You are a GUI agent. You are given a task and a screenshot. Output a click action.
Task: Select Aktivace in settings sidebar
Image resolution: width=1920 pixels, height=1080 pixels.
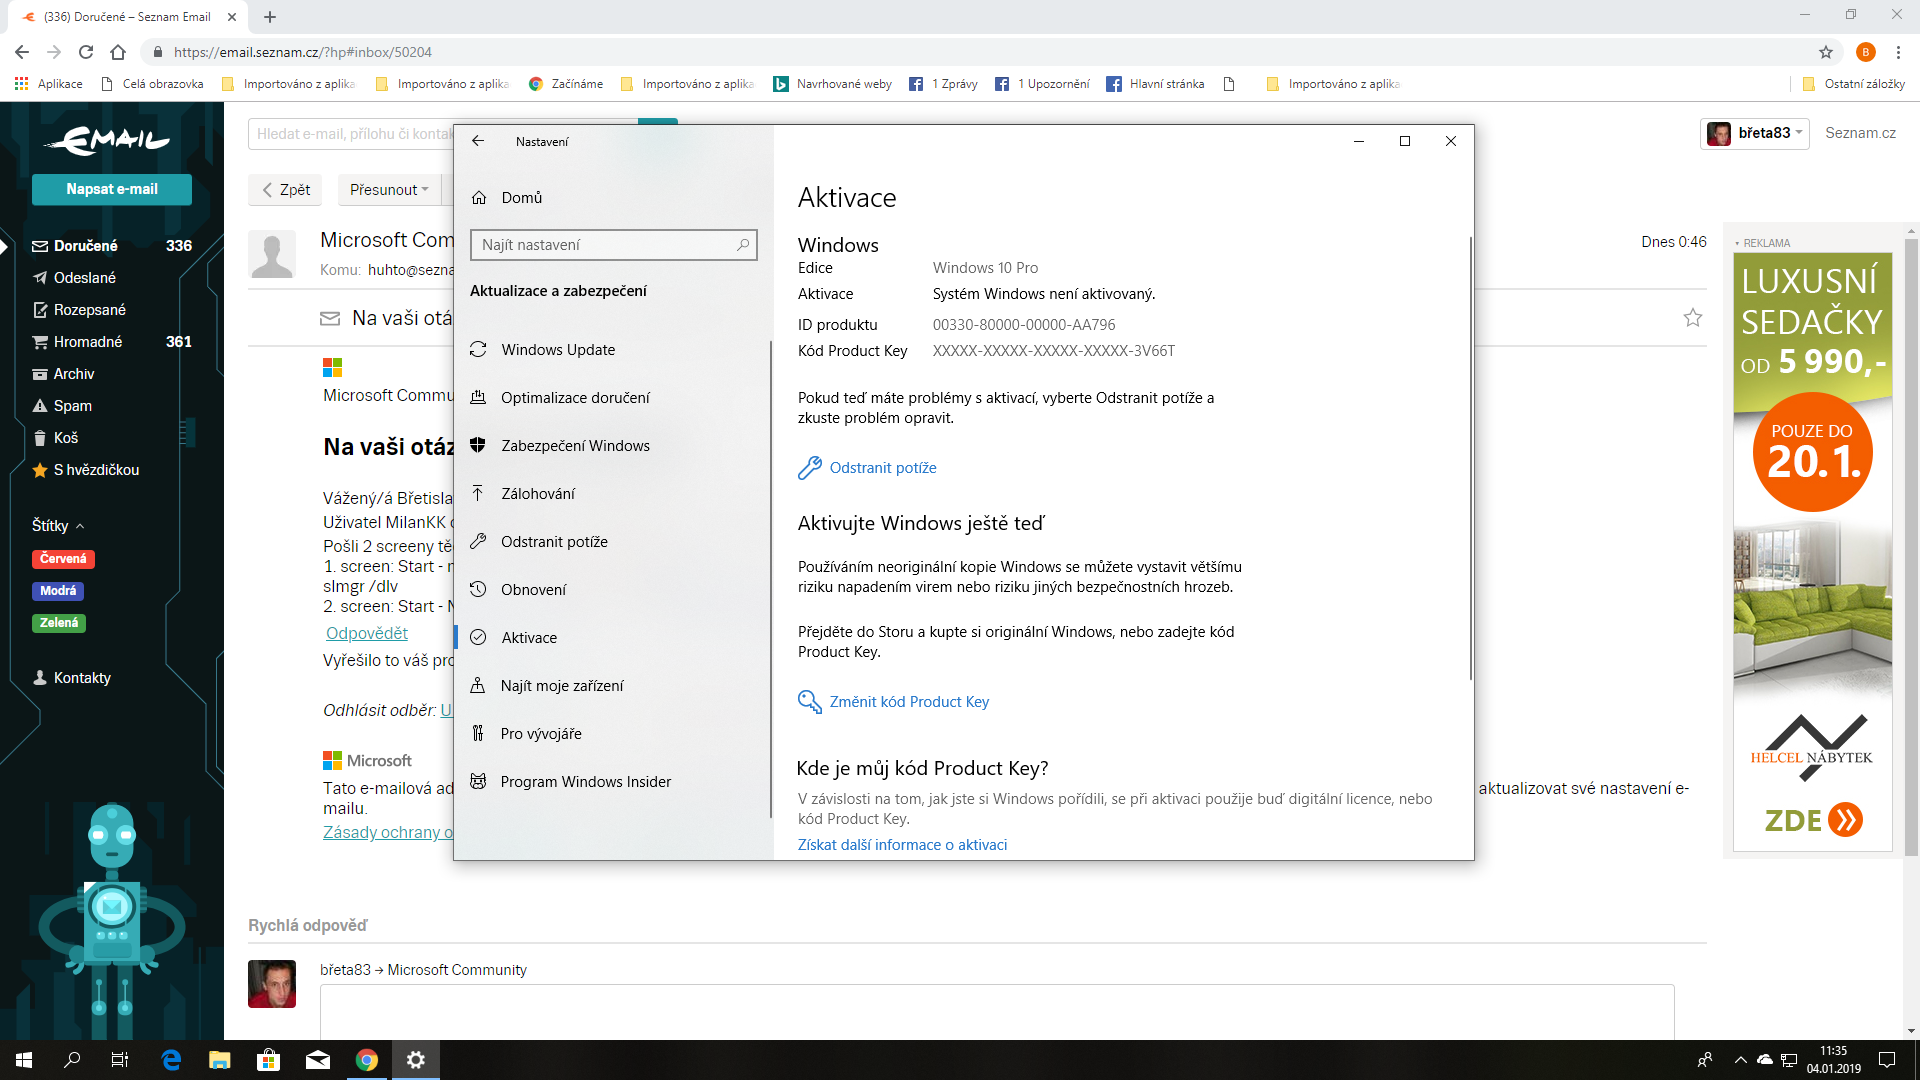tap(529, 638)
